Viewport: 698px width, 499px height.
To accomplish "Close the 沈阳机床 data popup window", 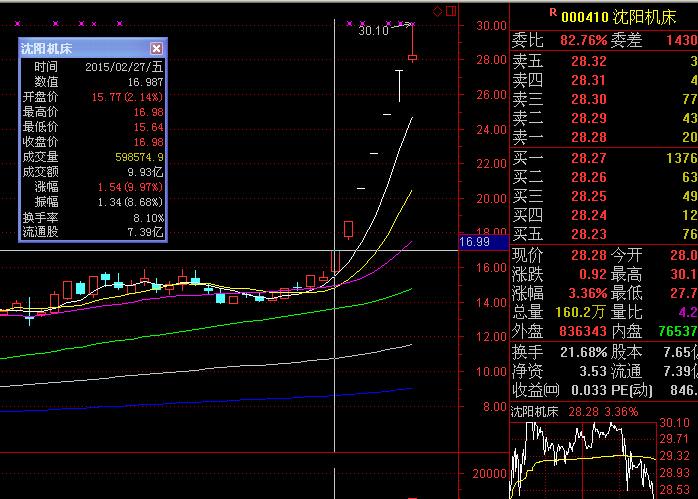I will (x=156, y=48).
